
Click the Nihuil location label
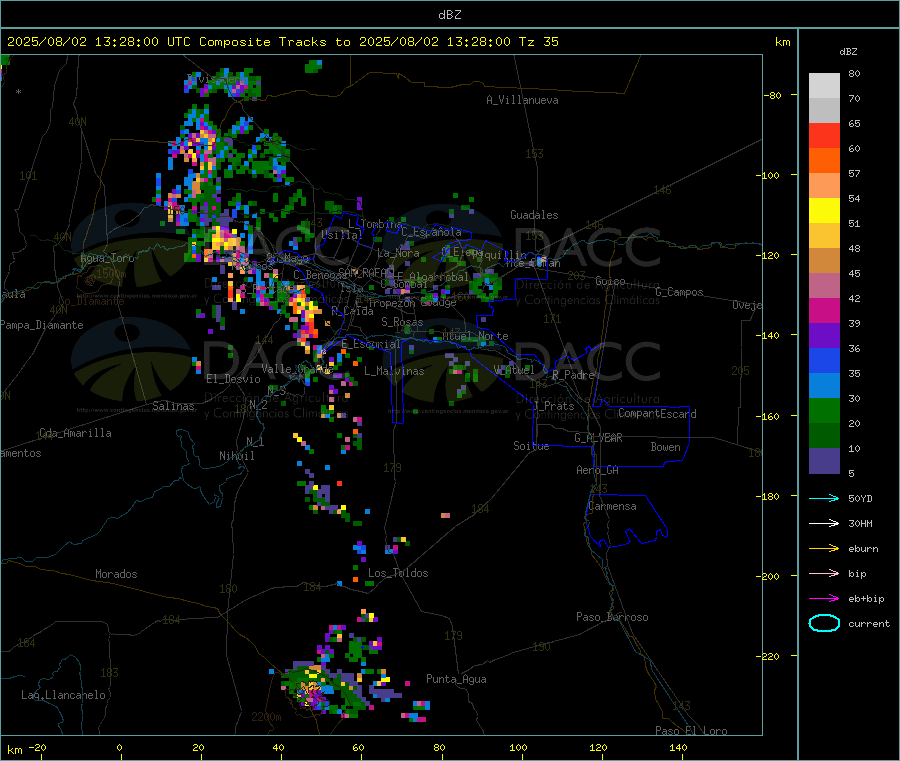236,456
